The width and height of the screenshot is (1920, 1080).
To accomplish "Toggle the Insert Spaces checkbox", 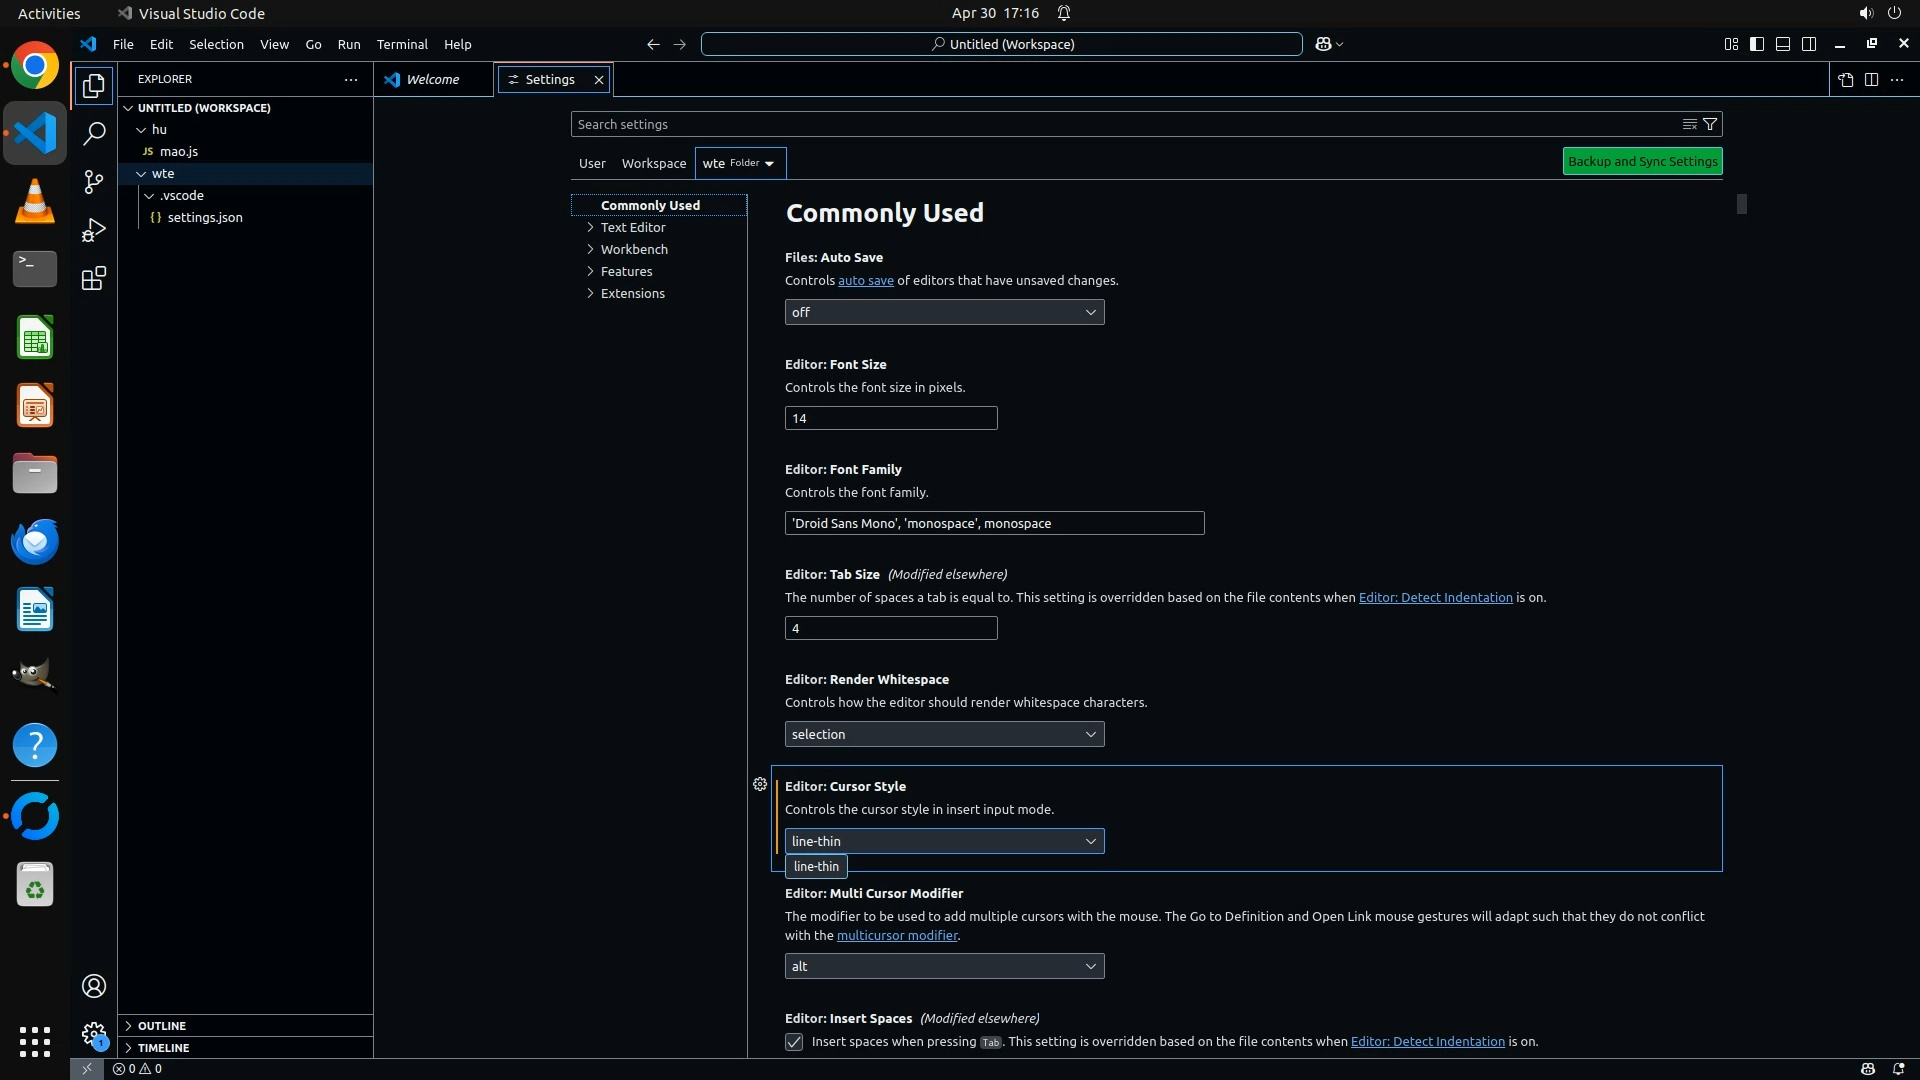I will click(794, 1042).
